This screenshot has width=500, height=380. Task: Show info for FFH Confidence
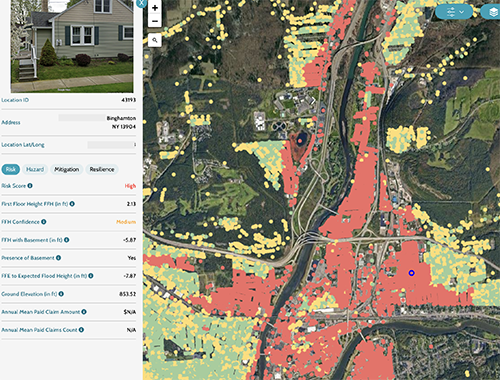tap(44, 222)
